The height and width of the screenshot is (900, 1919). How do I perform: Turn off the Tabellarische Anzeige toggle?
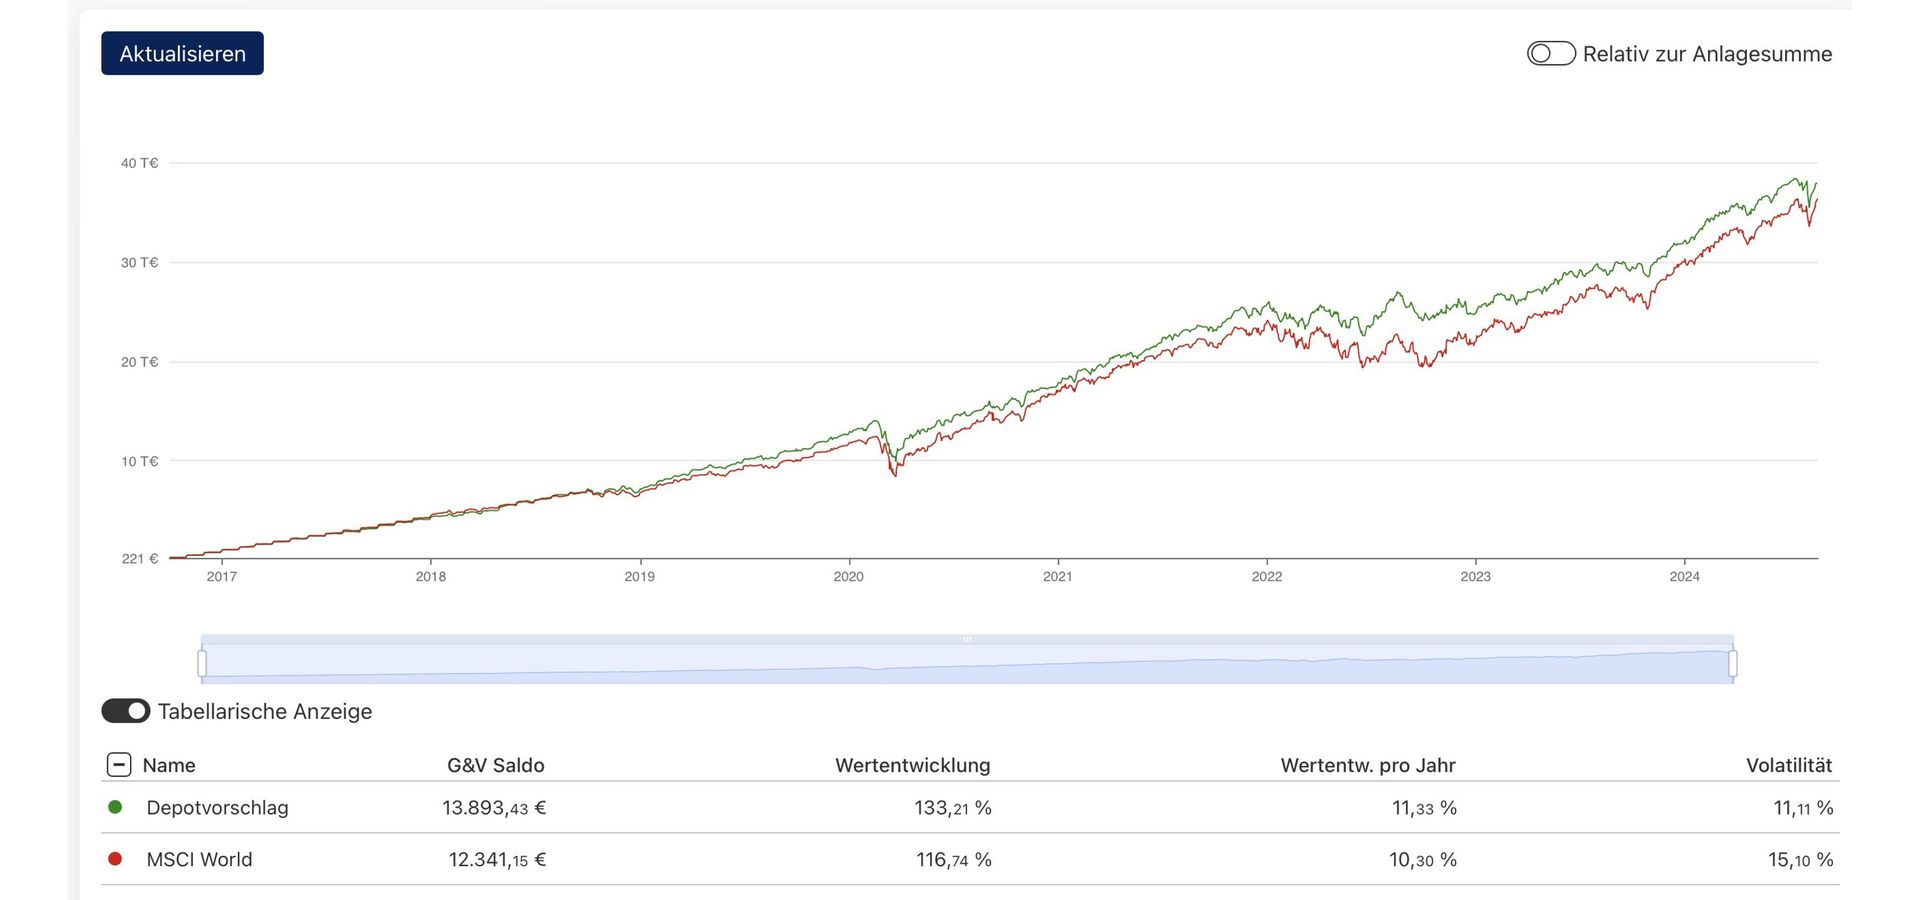click(x=126, y=711)
